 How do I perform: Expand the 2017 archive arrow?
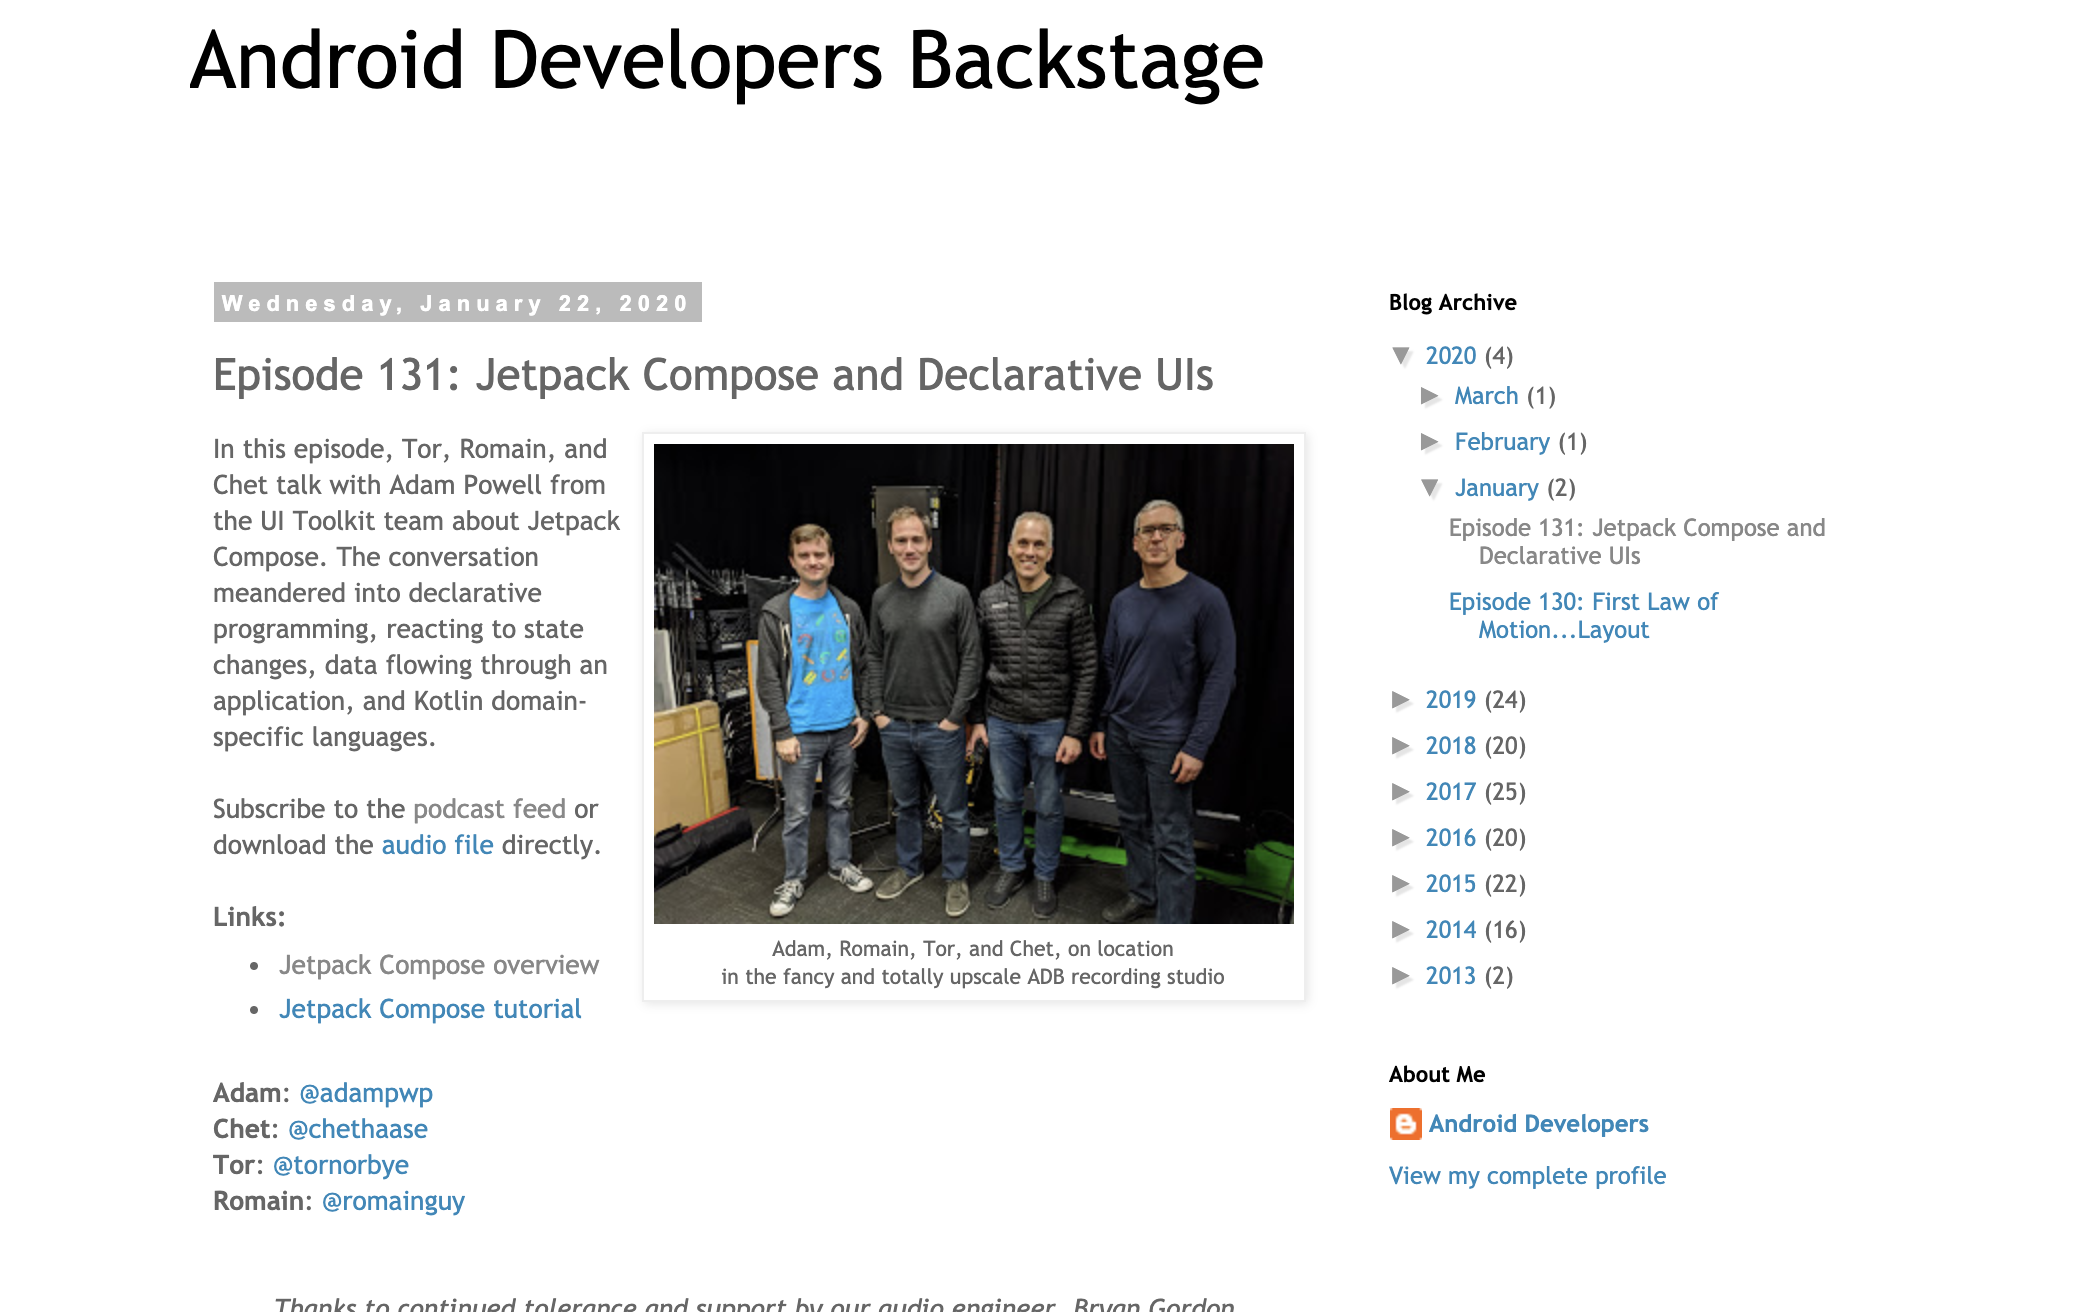pyautogui.click(x=1401, y=792)
